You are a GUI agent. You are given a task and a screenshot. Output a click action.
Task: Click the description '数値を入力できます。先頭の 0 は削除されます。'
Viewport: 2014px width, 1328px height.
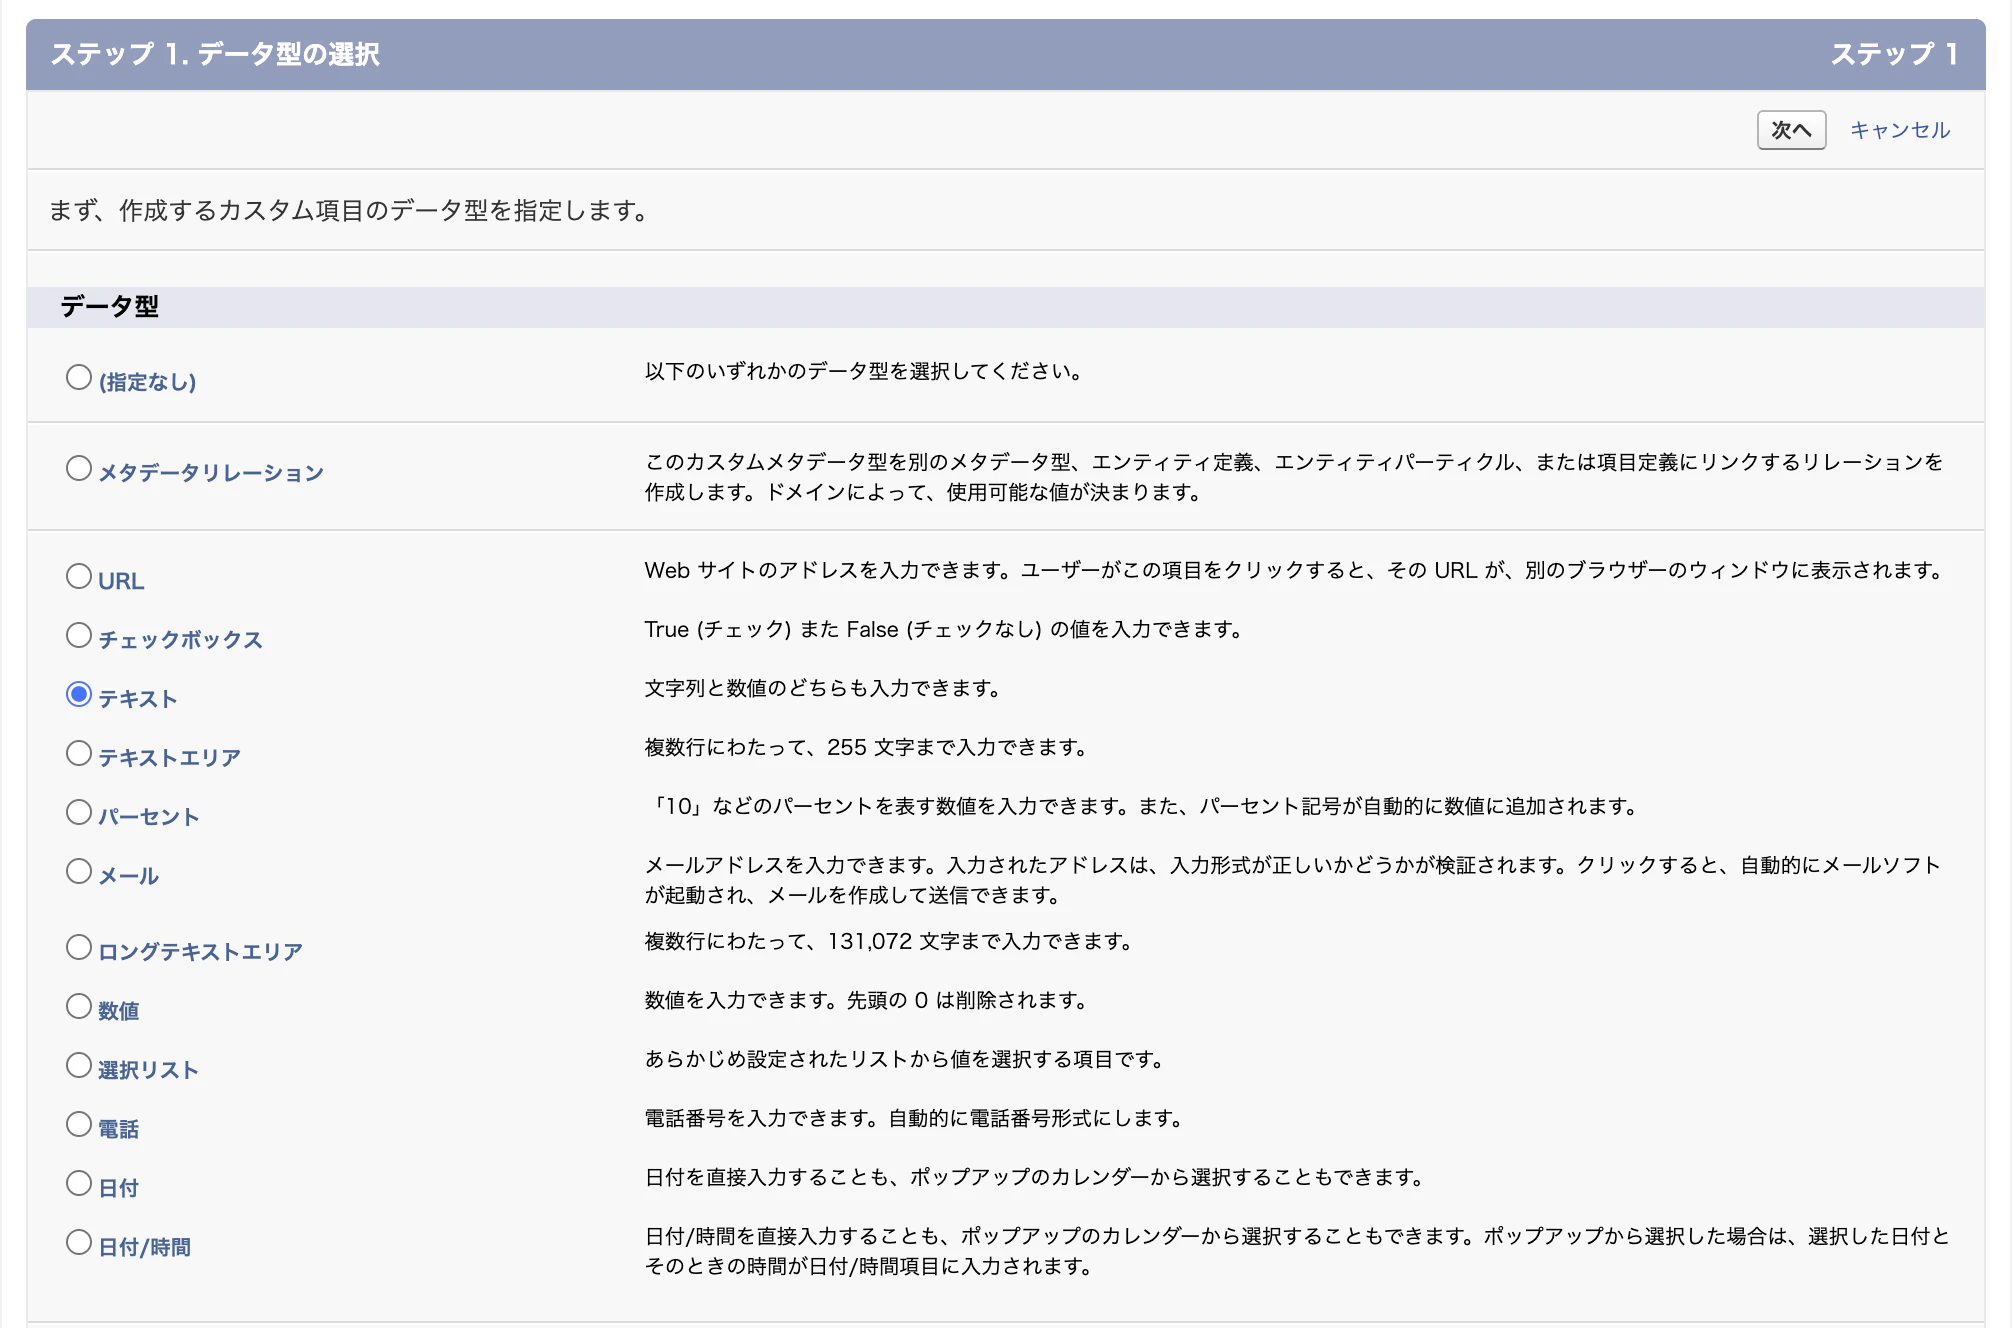coord(866,1000)
